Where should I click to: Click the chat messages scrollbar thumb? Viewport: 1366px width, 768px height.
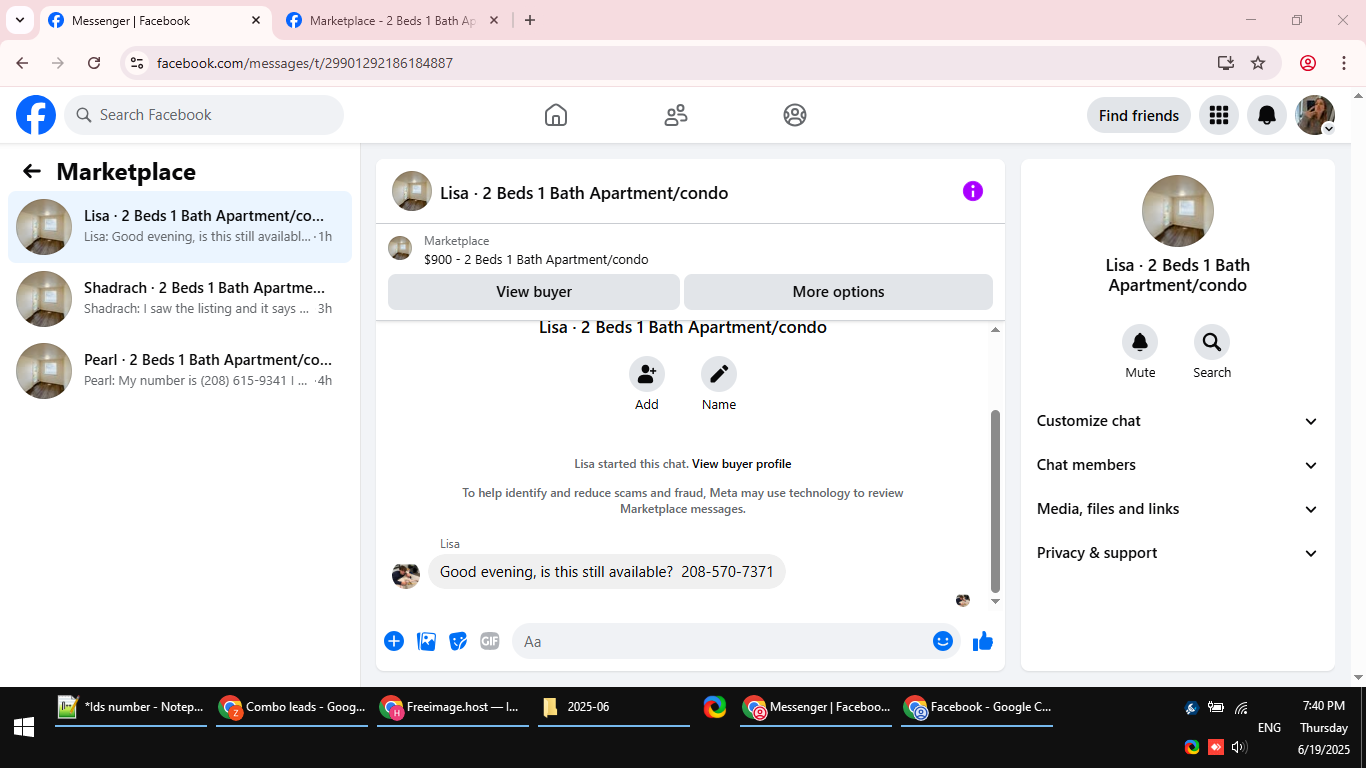point(995,500)
